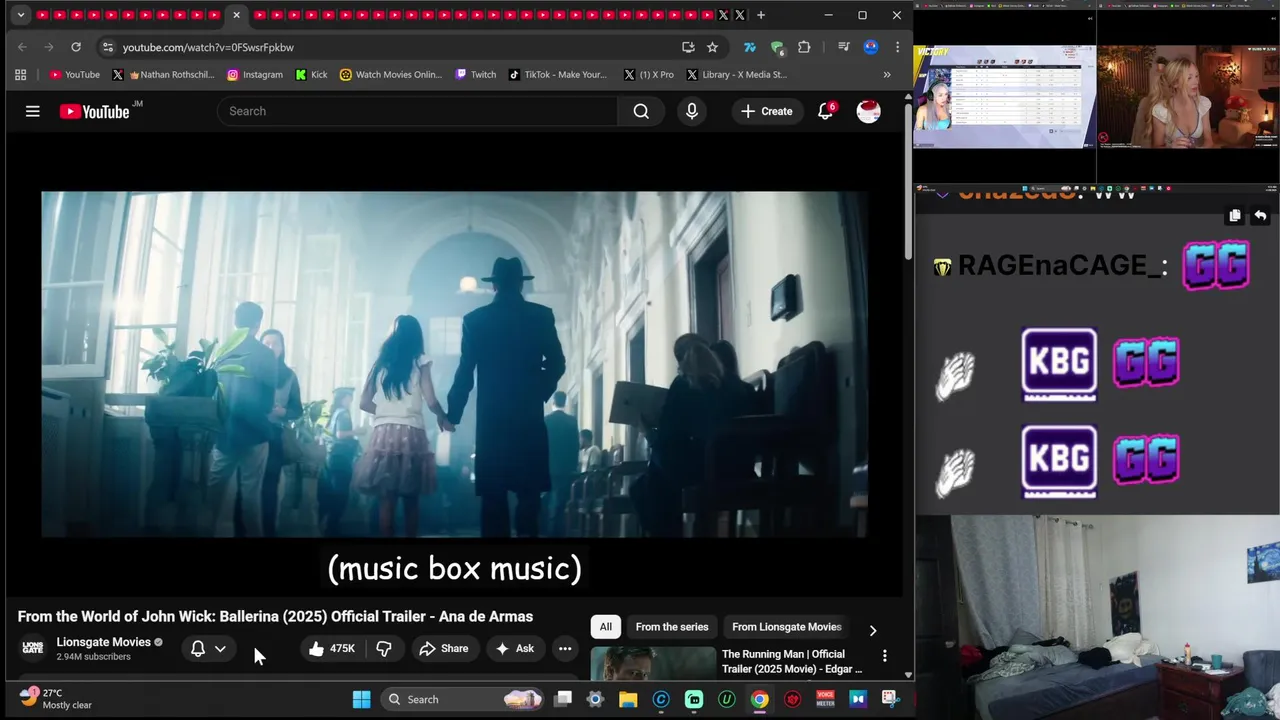The height and width of the screenshot is (720, 1280).
Task: Open the more actions menu under the video
Action: coord(565,648)
